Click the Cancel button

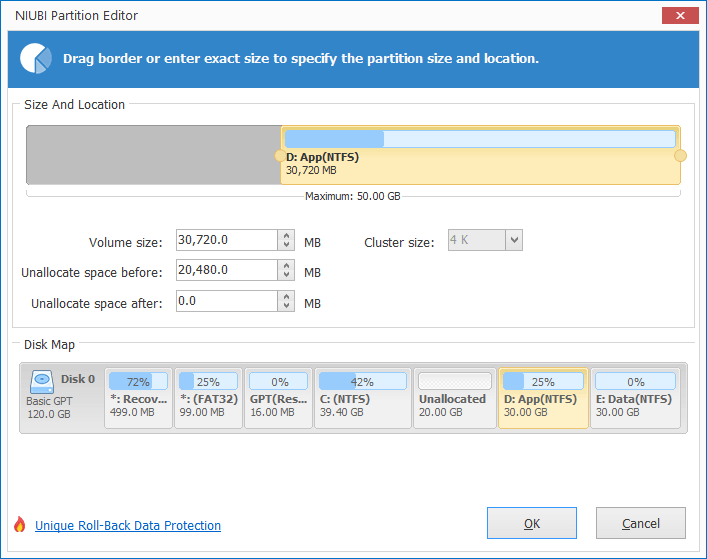641,523
